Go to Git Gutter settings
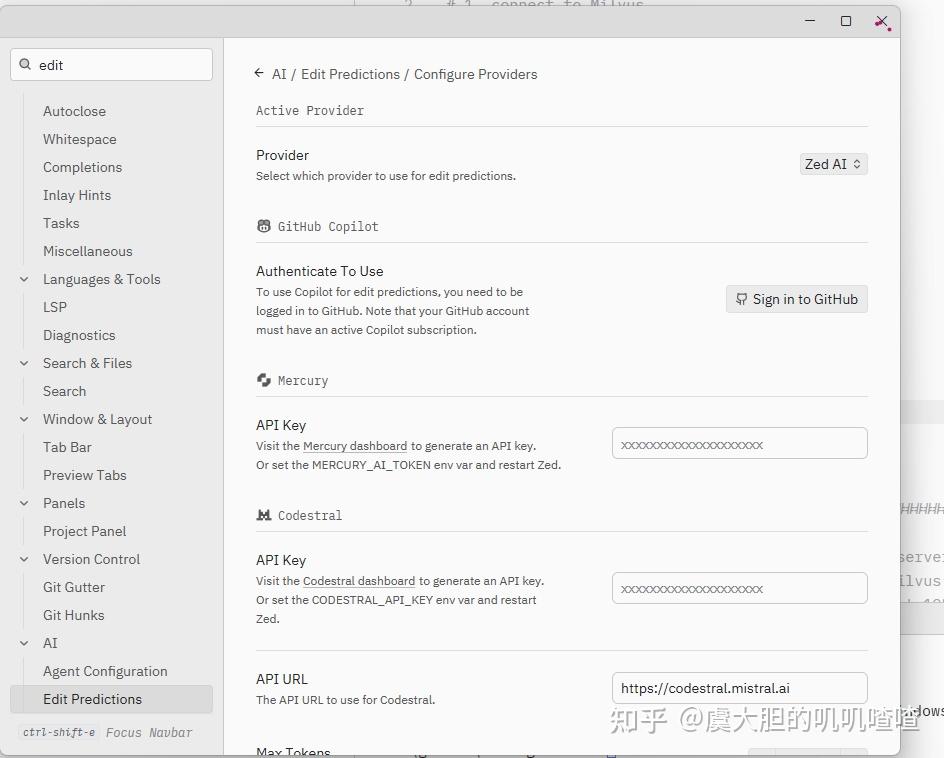The width and height of the screenshot is (944, 758). pyautogui.click(x=74, y=587)
